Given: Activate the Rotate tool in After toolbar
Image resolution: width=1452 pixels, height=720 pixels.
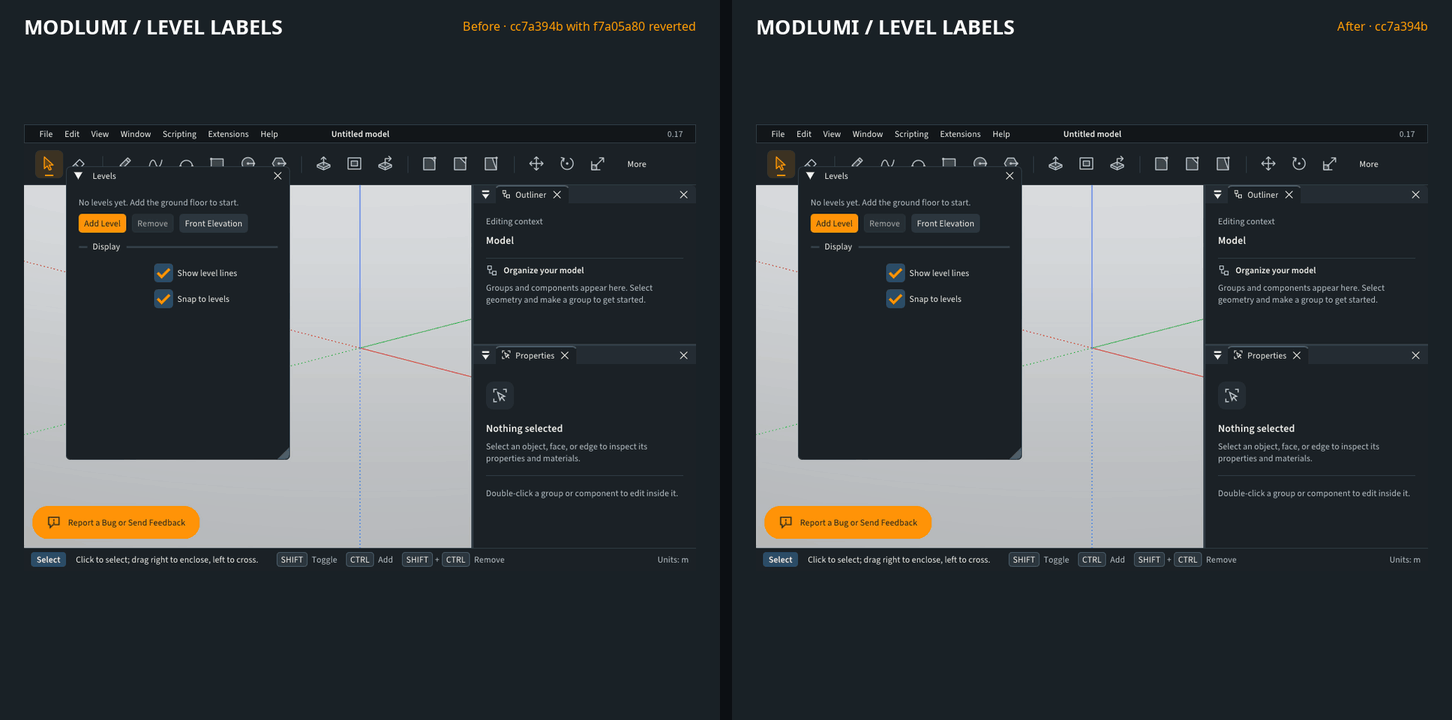Looking at the screenshot, I should [1299, 164].
